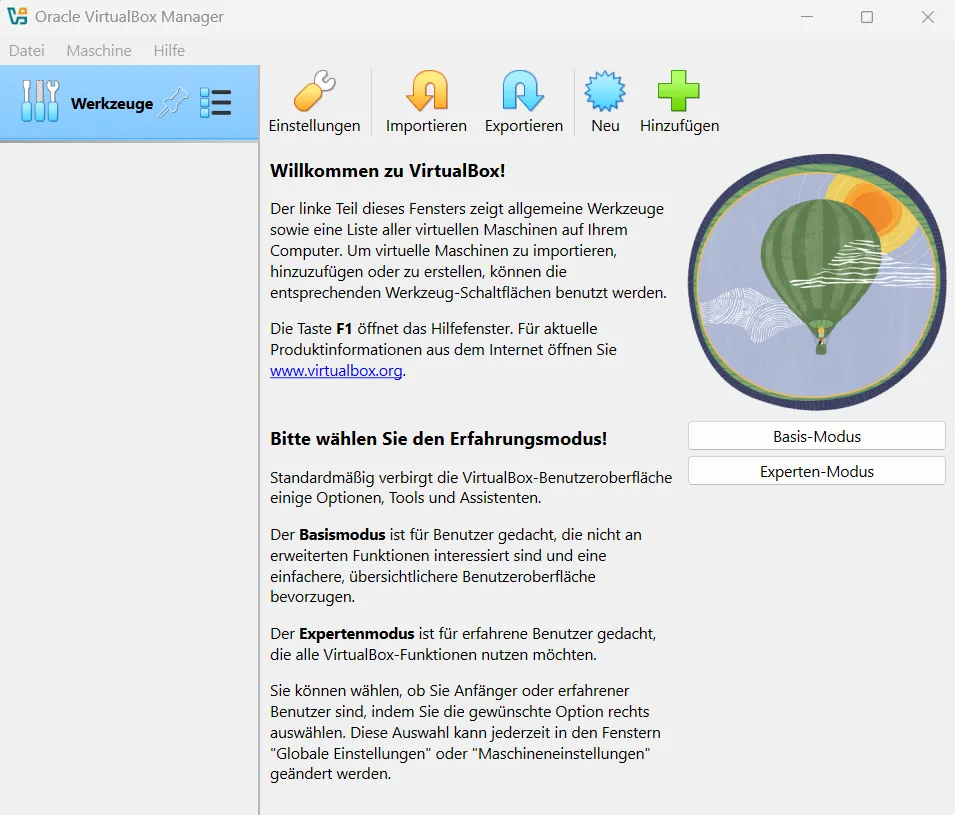Minimize the VirtualBox Manager window
The height and width of the screenshot is (815, 955).
click(x=807, y=17)
